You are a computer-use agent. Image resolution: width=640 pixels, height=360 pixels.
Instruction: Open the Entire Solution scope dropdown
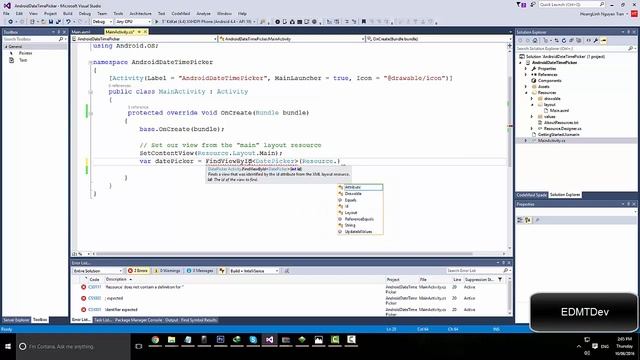pos(98,271)
